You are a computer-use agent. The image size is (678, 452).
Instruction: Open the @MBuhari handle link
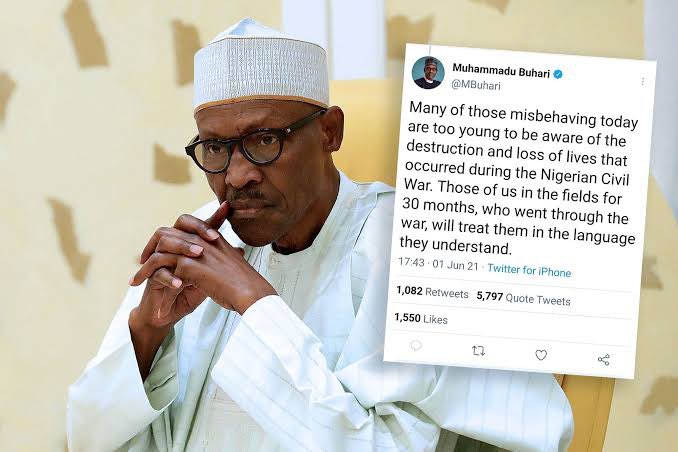click(x=476, y=84)
